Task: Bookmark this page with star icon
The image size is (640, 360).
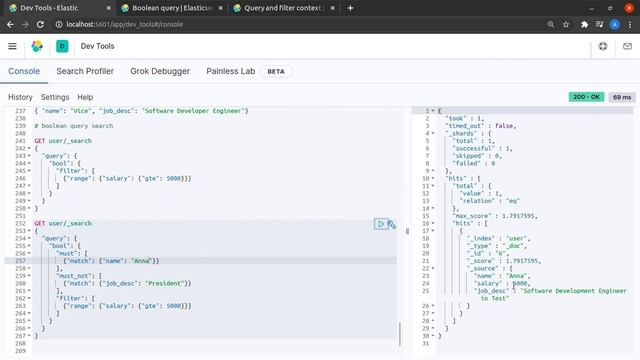Action: (566, 24)
